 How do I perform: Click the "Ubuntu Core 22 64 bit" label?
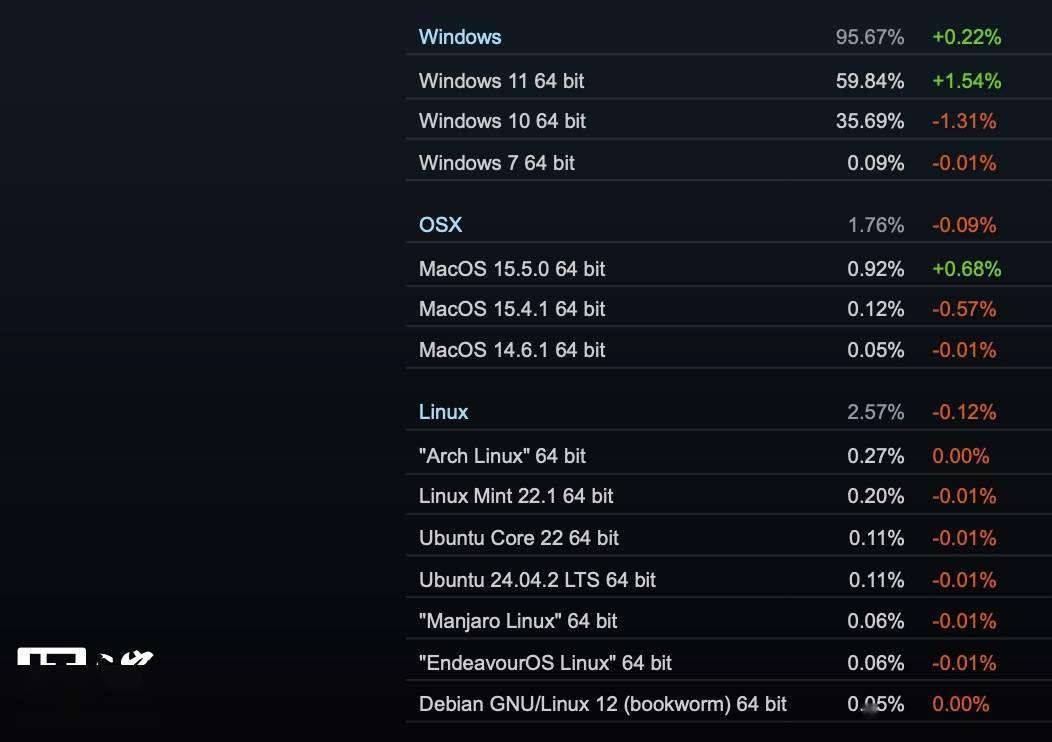pos(519,538)
